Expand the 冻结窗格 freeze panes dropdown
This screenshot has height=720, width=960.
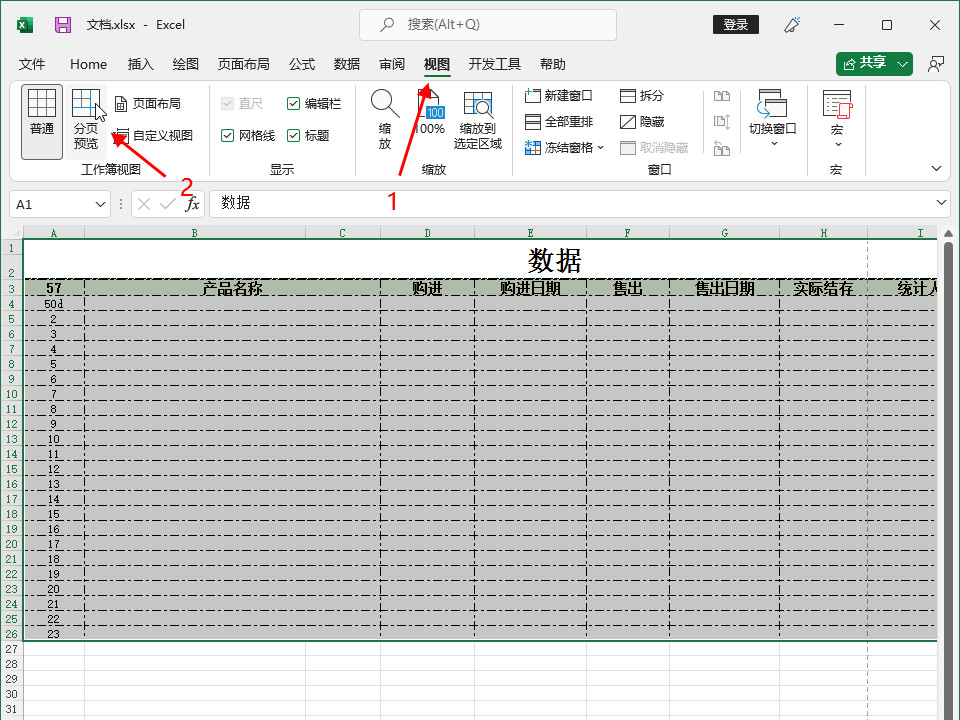click(x=565, y=148)
